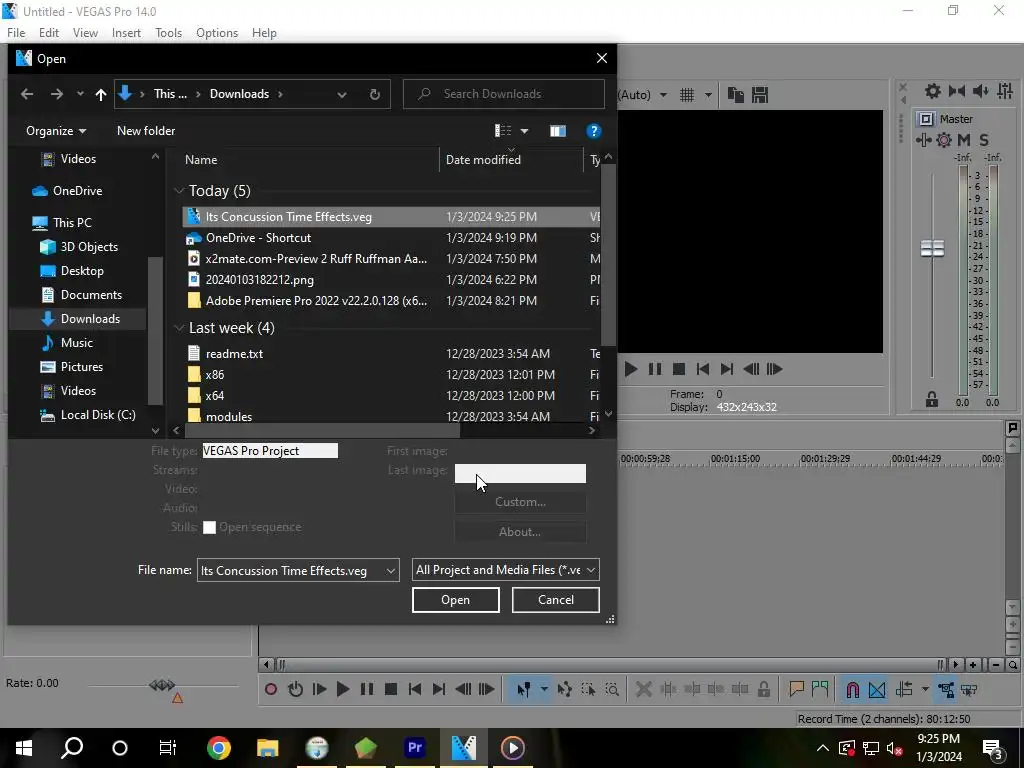
Task: Toggle Automatic Crossfades button
Action: pos(877,689)
